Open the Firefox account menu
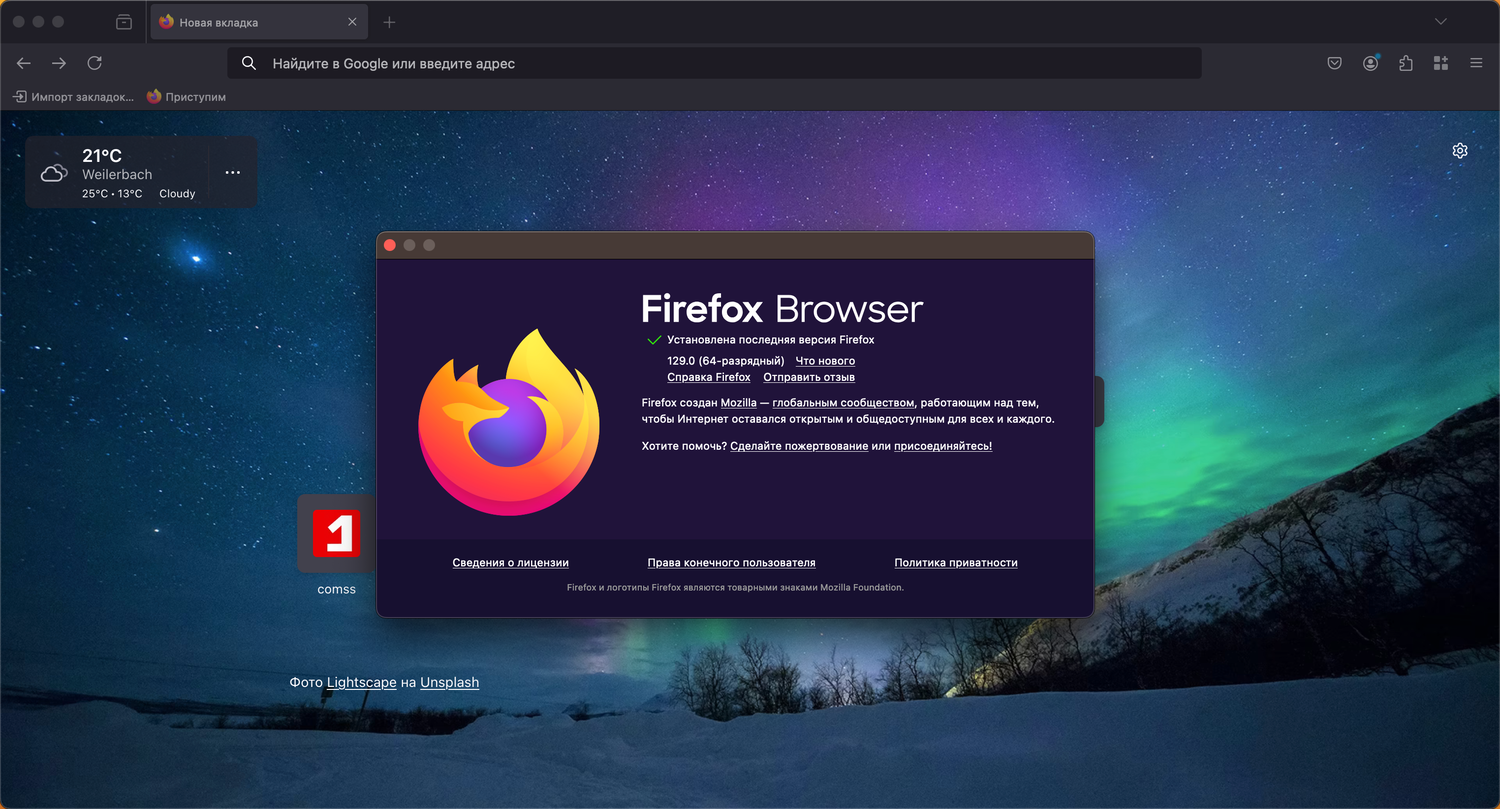1500x809 pixels. [1370, 63]
